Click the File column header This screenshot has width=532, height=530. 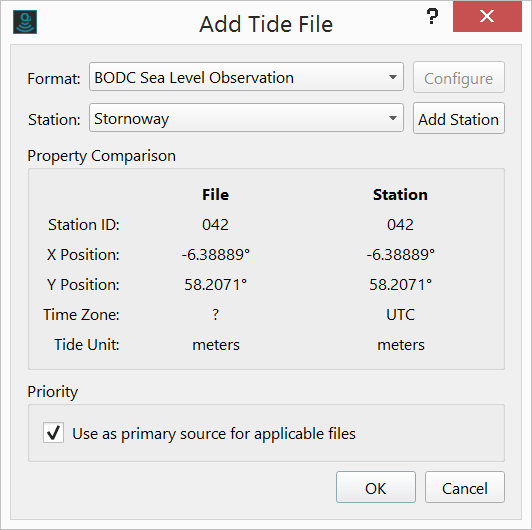(x=215, y=195)
